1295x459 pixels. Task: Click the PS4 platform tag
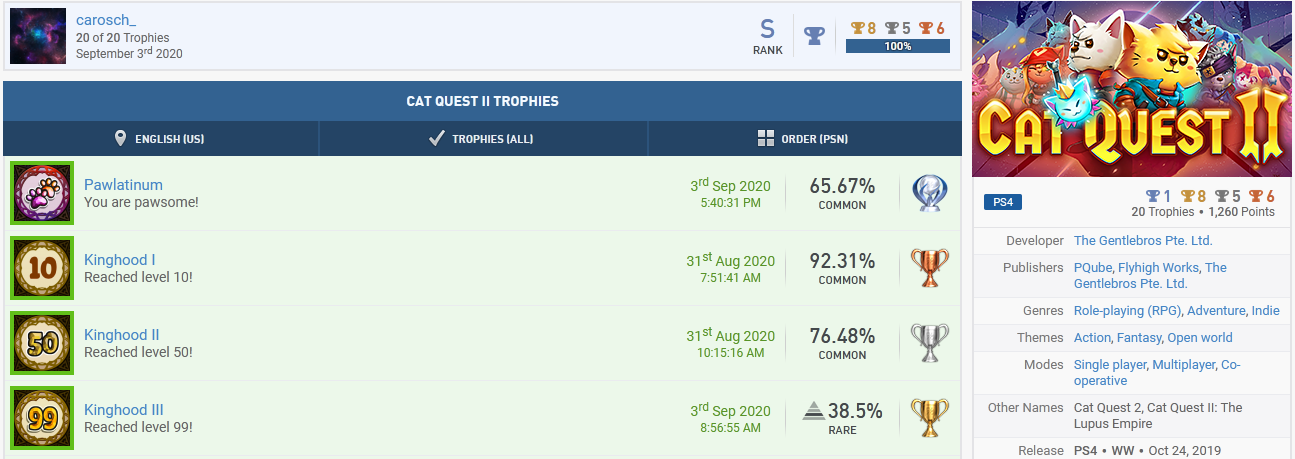[1002, 202]
